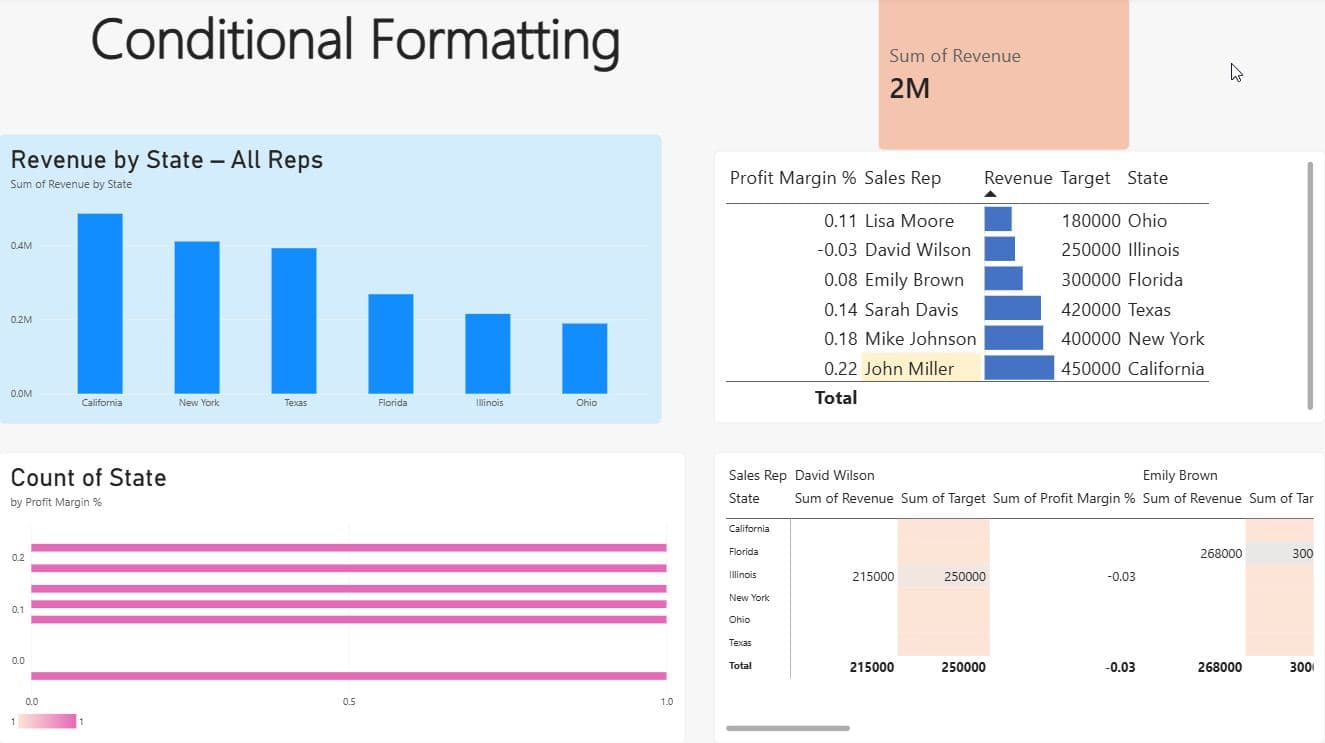Click the bottom pink bar in Count of State
Viewport: 1325px width, 743px height.
coord(348,676)
